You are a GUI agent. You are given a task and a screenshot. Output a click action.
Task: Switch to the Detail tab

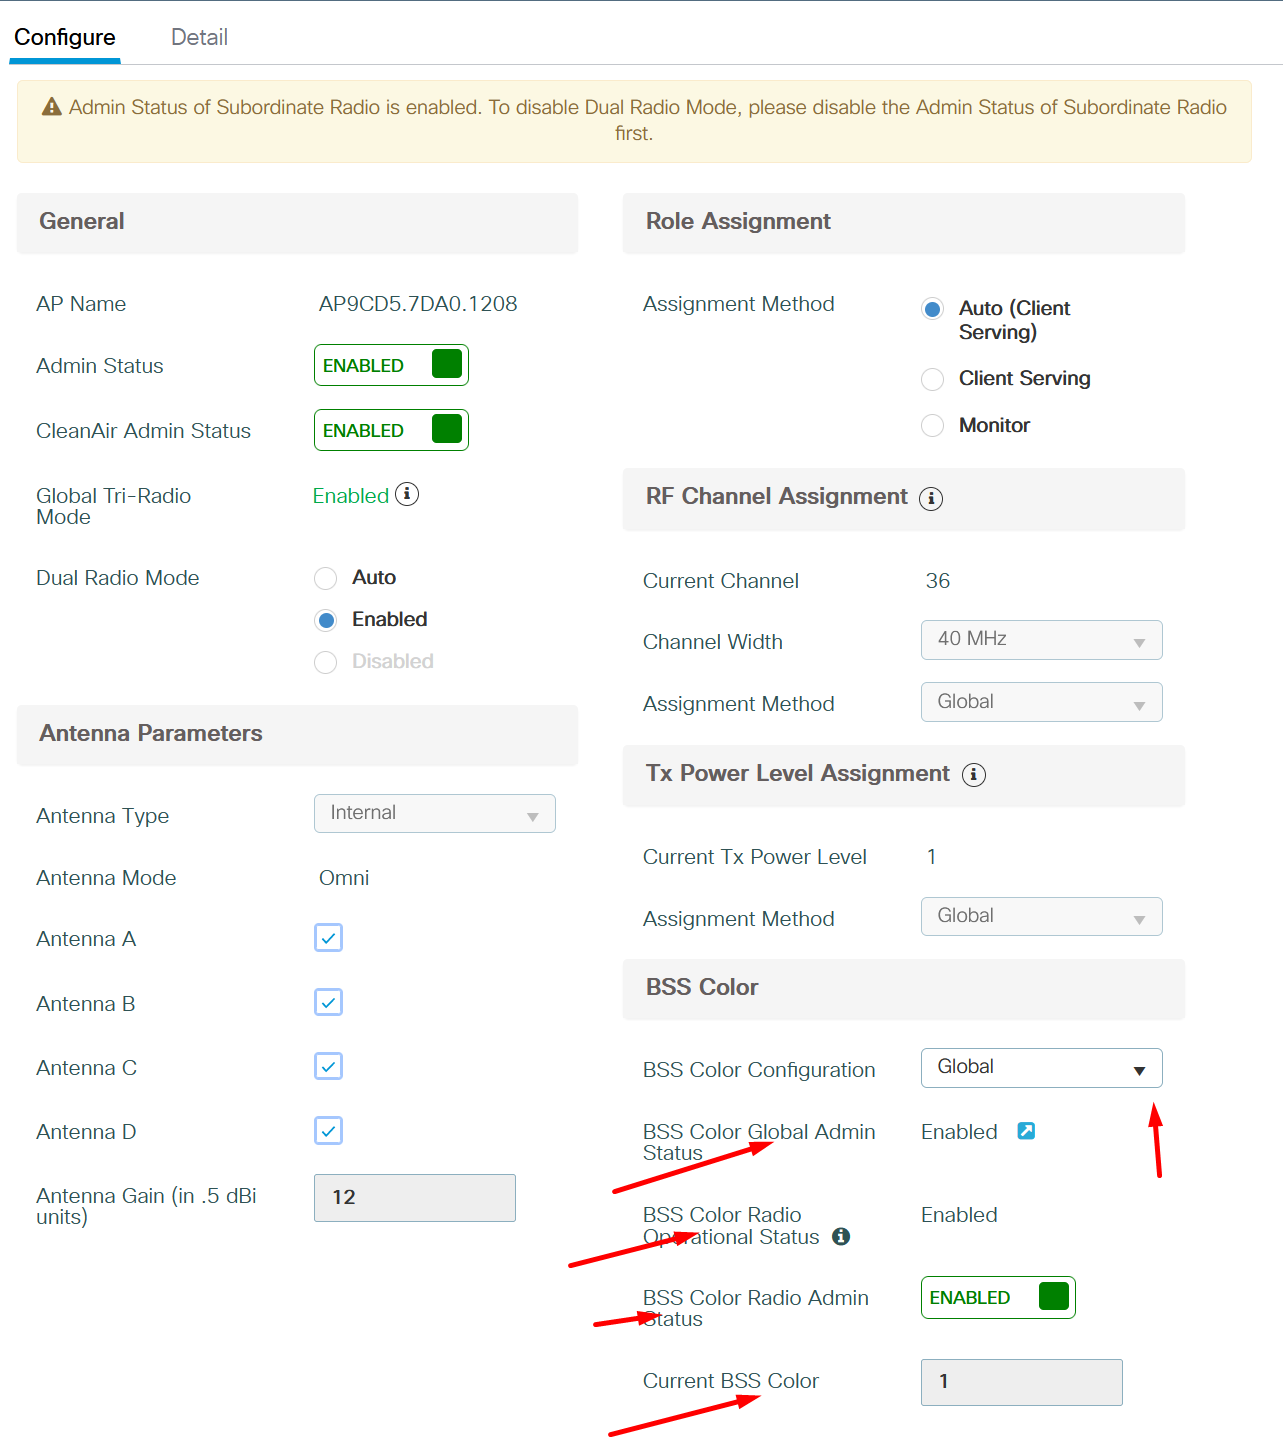click(x=199, y=36)
